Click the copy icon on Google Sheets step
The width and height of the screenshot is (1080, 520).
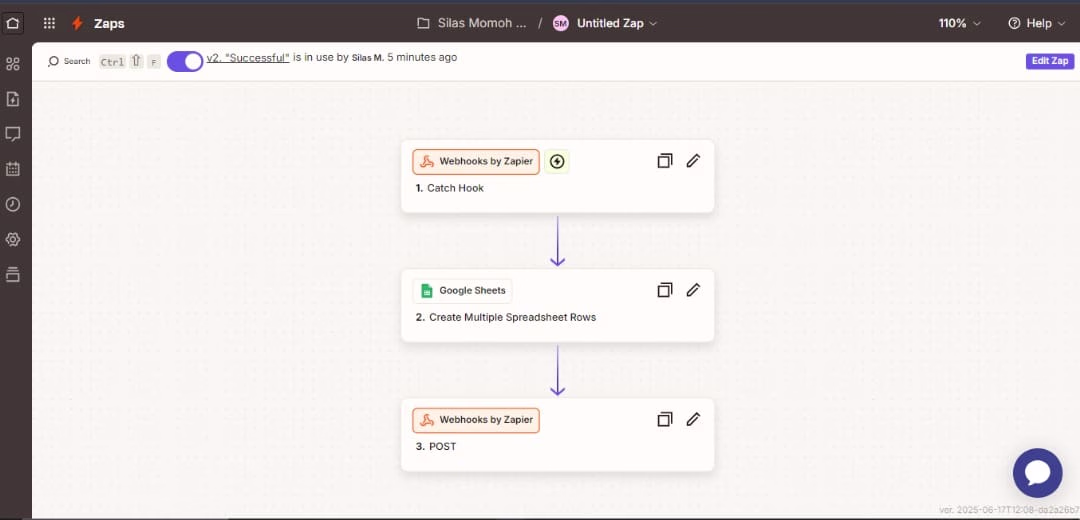(x=664, y=290)
